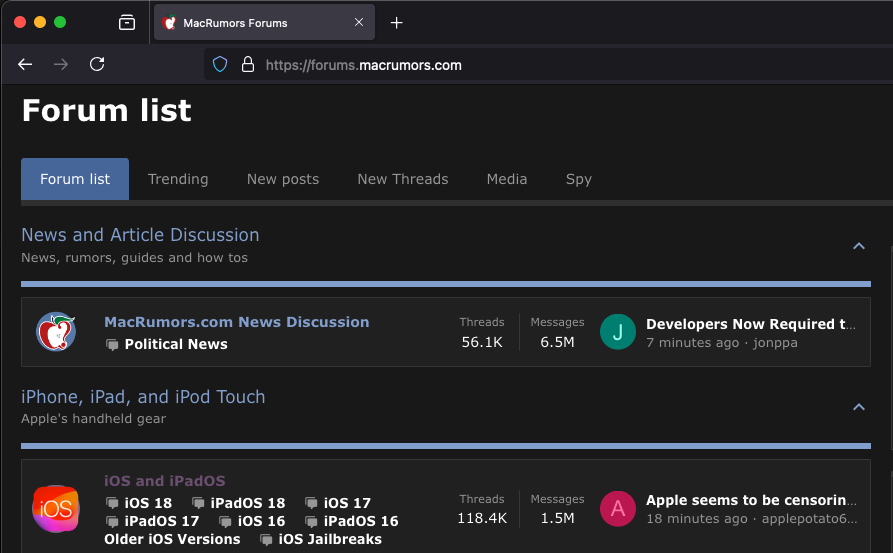The image size is (893, 553).
Task: Open latest thread 'Developers Now Required t...'
Action: point(751,324)
